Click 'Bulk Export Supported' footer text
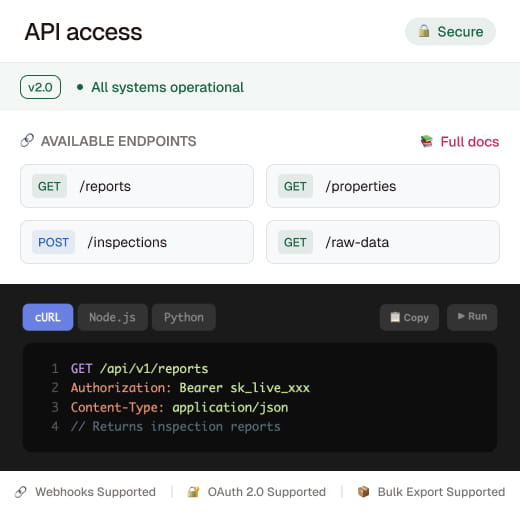Image resolution: width=520 pixels, height=512 pixels. [x=441, y=492]
